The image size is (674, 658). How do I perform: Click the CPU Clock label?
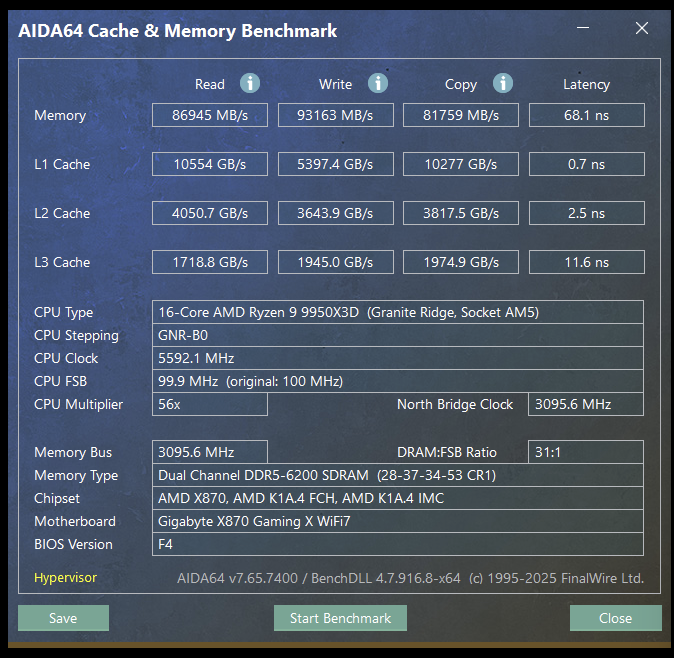(x=66, y=358)
